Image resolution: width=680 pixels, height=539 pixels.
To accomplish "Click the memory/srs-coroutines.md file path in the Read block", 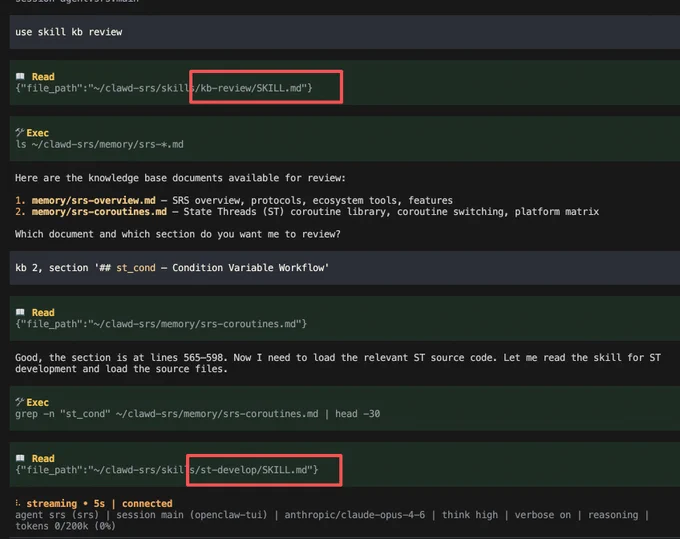I will tap(161, 324).
